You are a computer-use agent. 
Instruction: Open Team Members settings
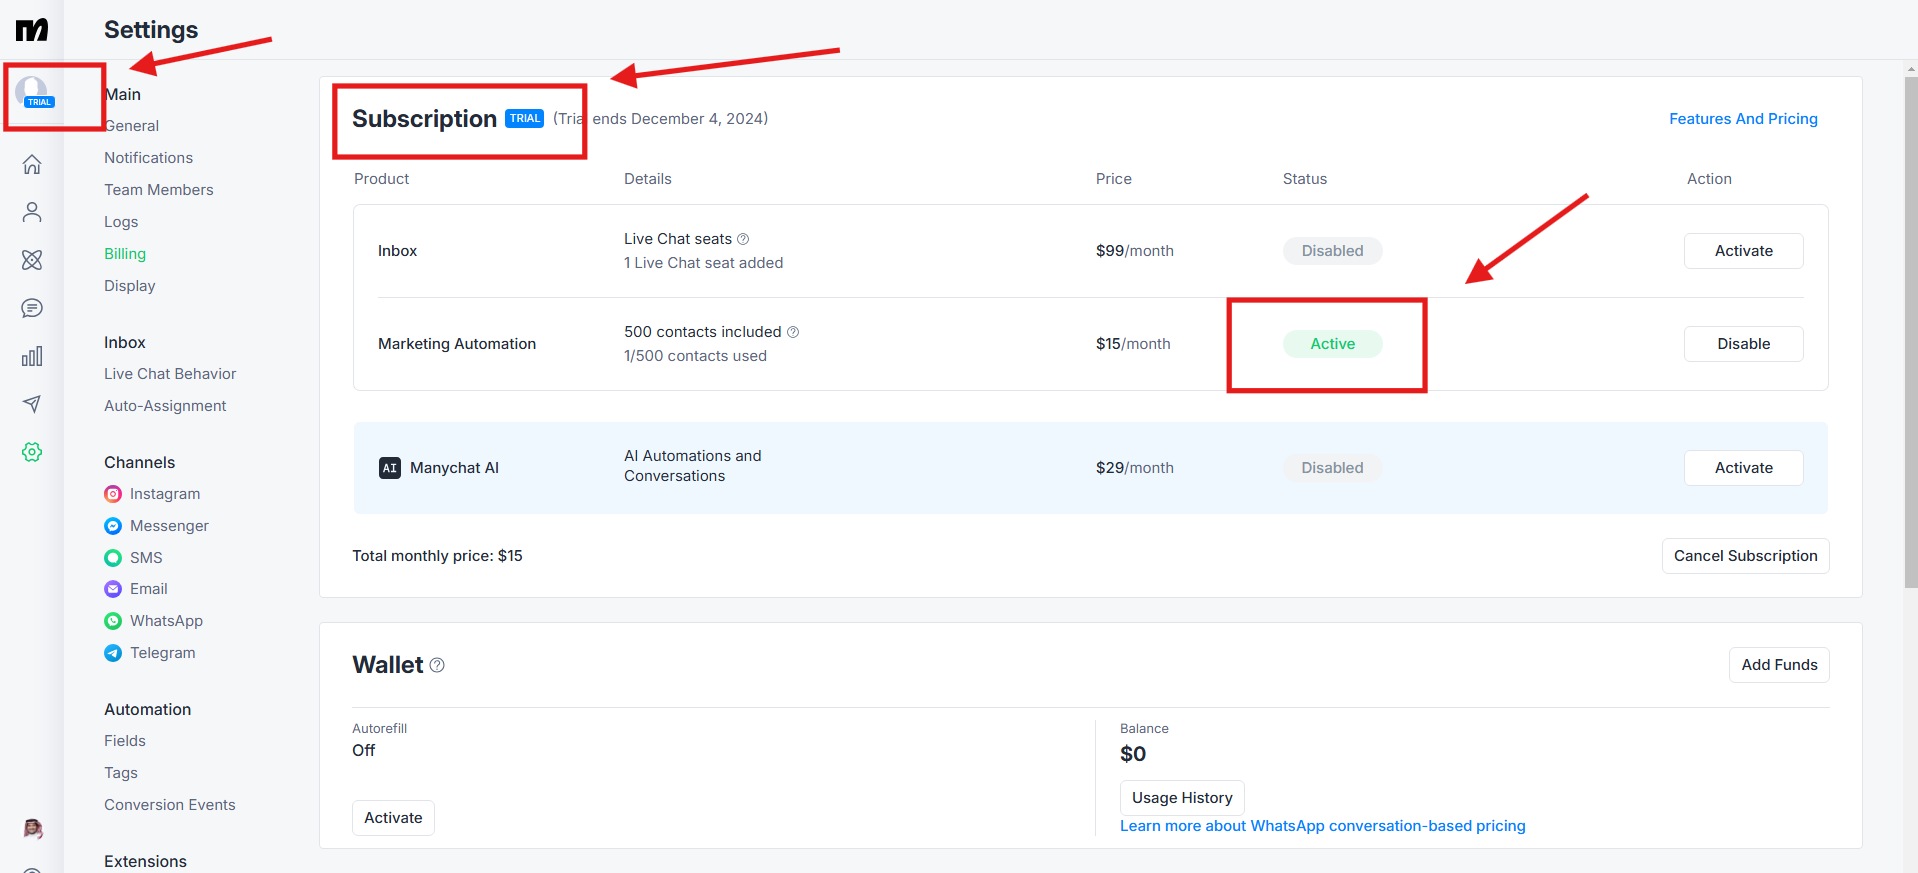click(159, 190)
